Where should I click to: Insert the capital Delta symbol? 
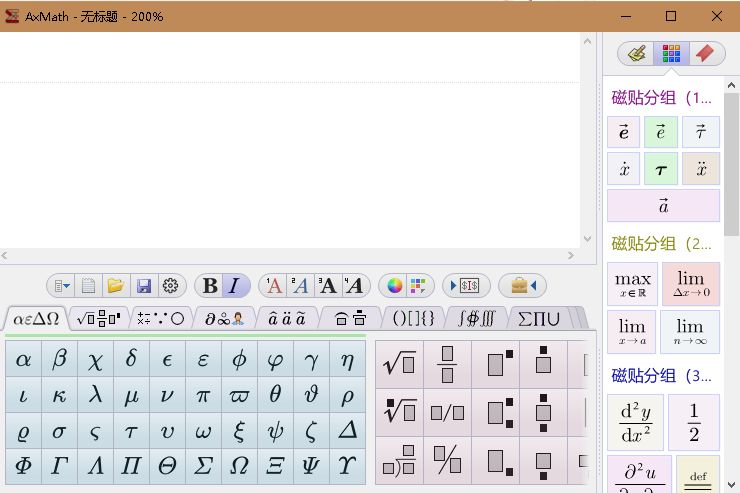tap(347, 431)
